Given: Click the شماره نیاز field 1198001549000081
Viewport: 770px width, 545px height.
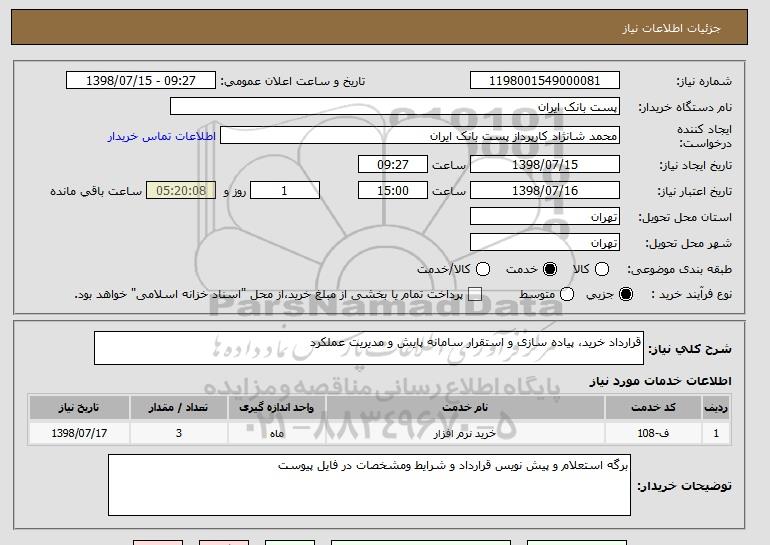Looking at the screenshot, I should point(545,81).
